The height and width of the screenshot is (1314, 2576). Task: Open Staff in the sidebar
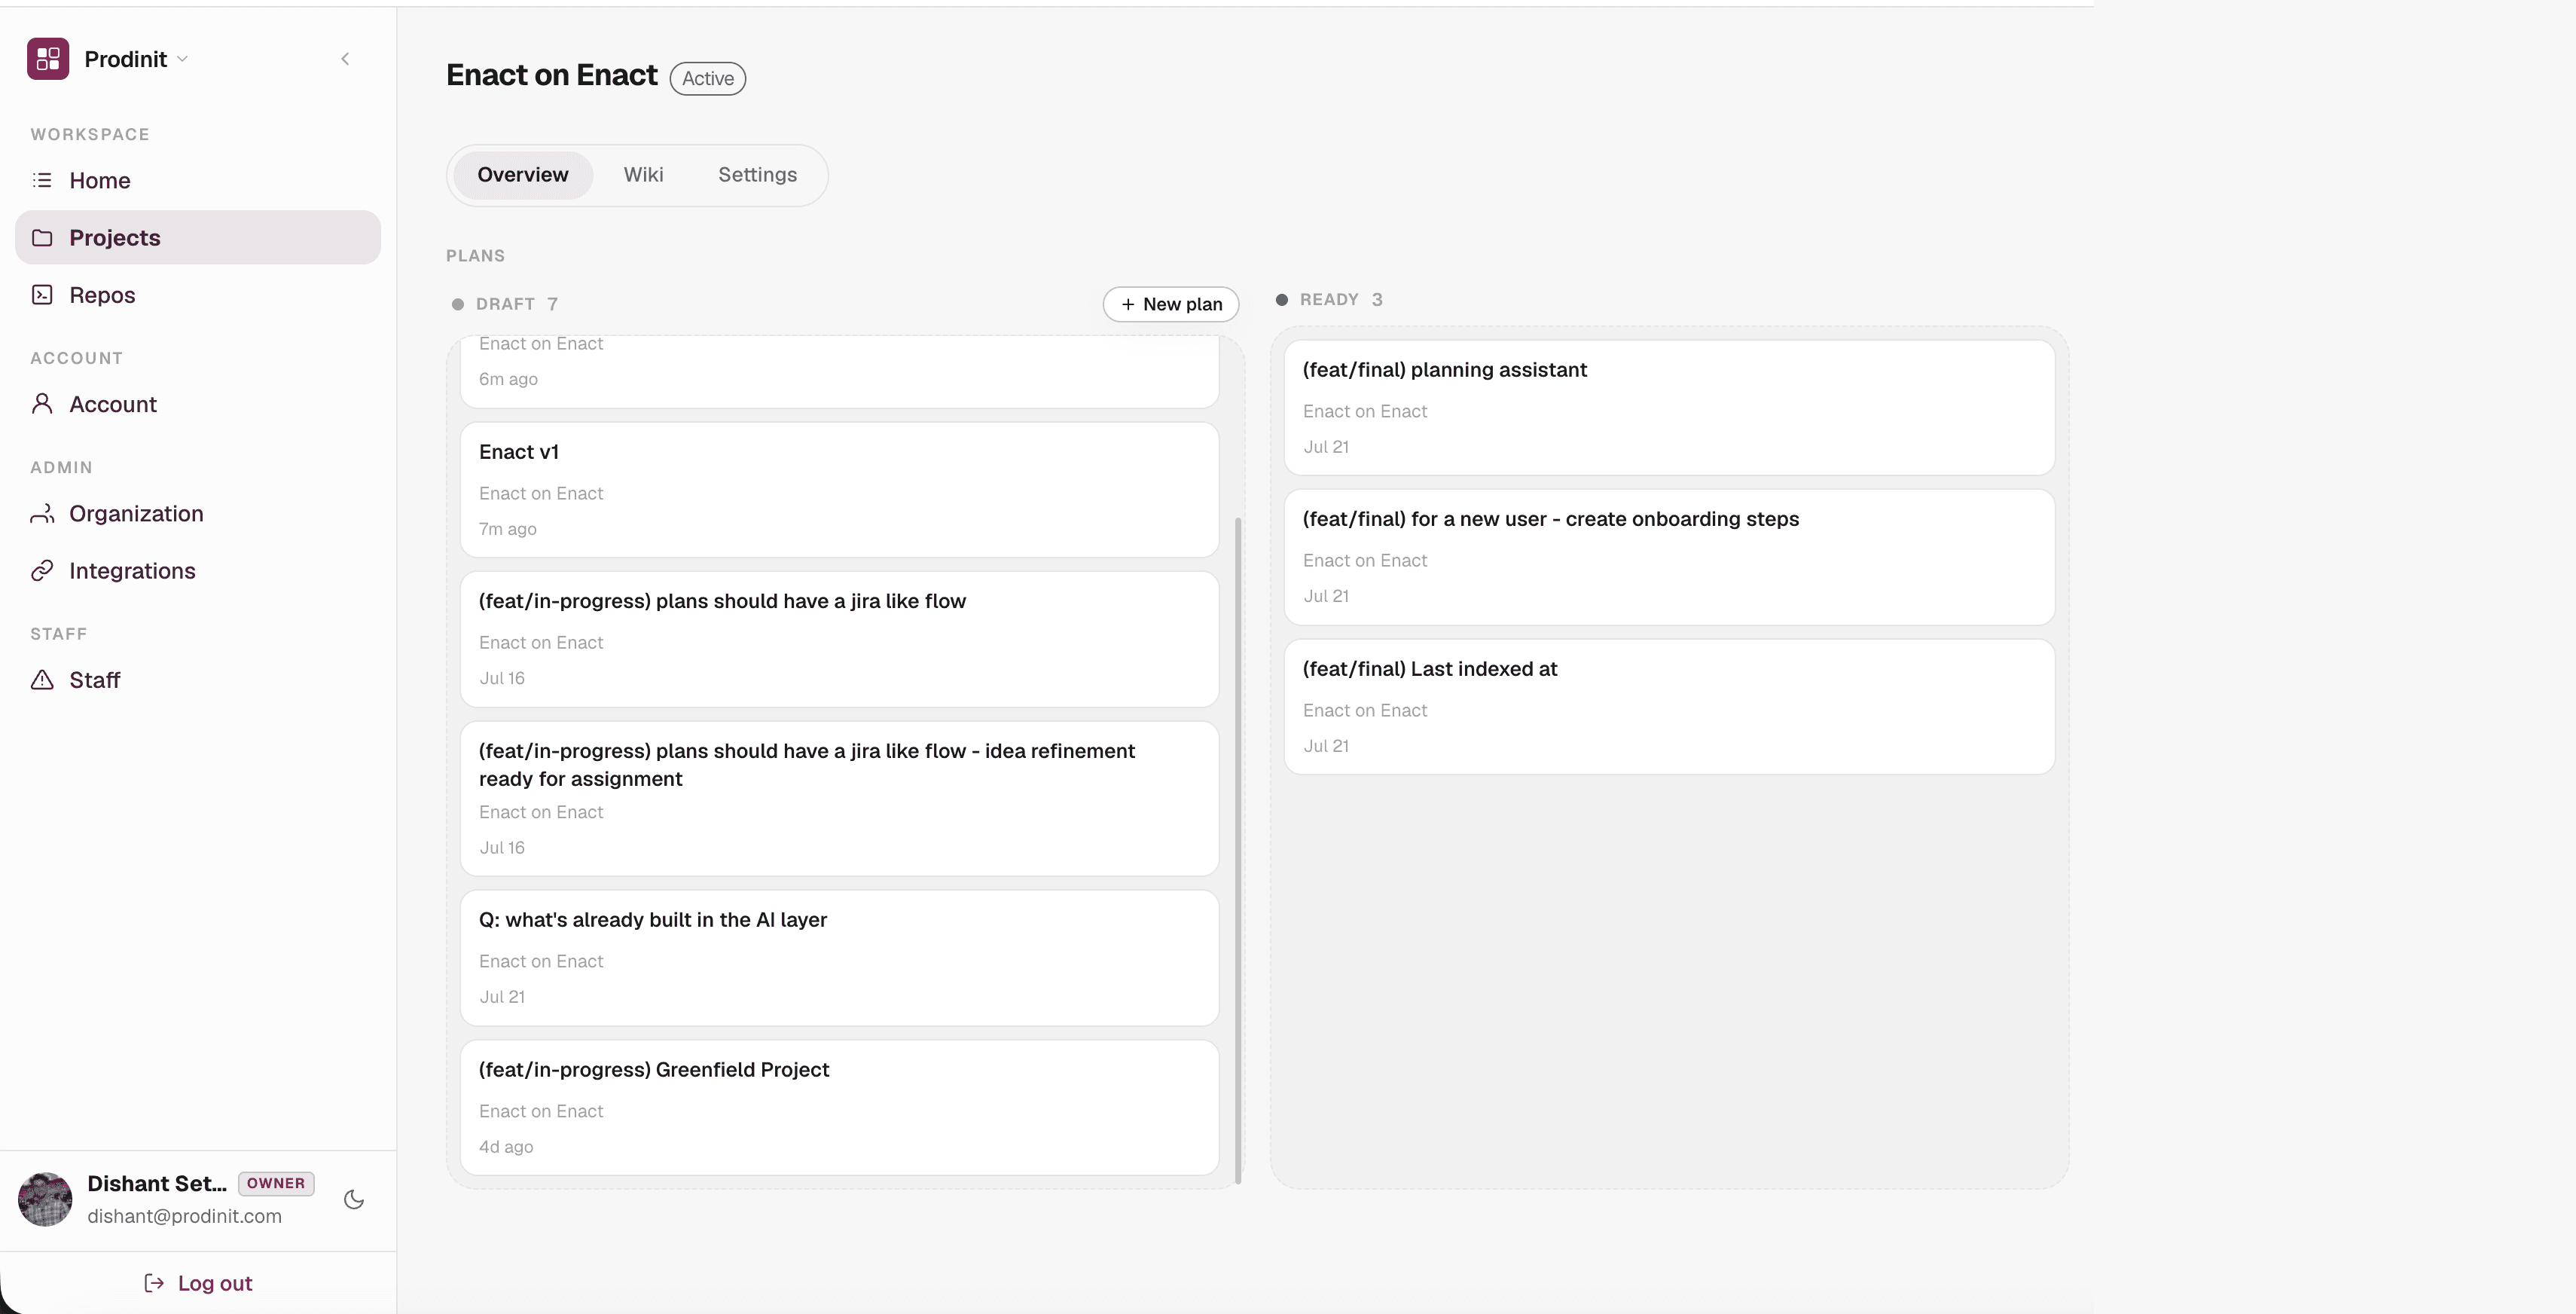[198, 680]
